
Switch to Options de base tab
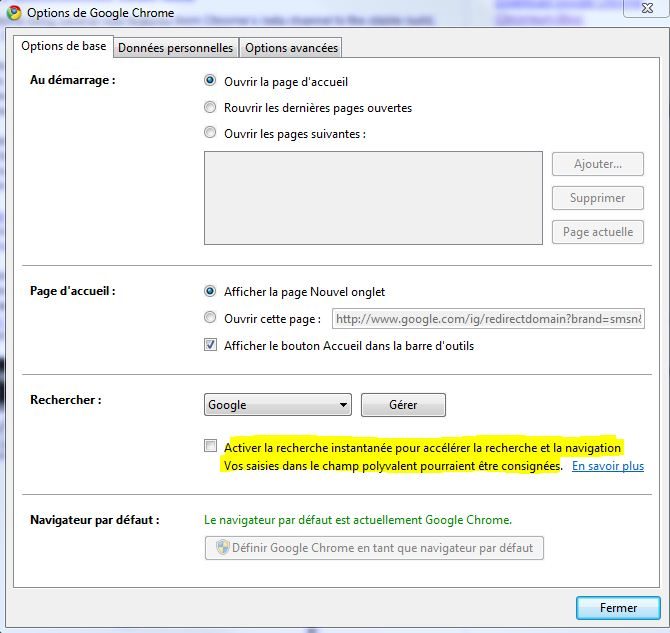click(x=64, y=46)
